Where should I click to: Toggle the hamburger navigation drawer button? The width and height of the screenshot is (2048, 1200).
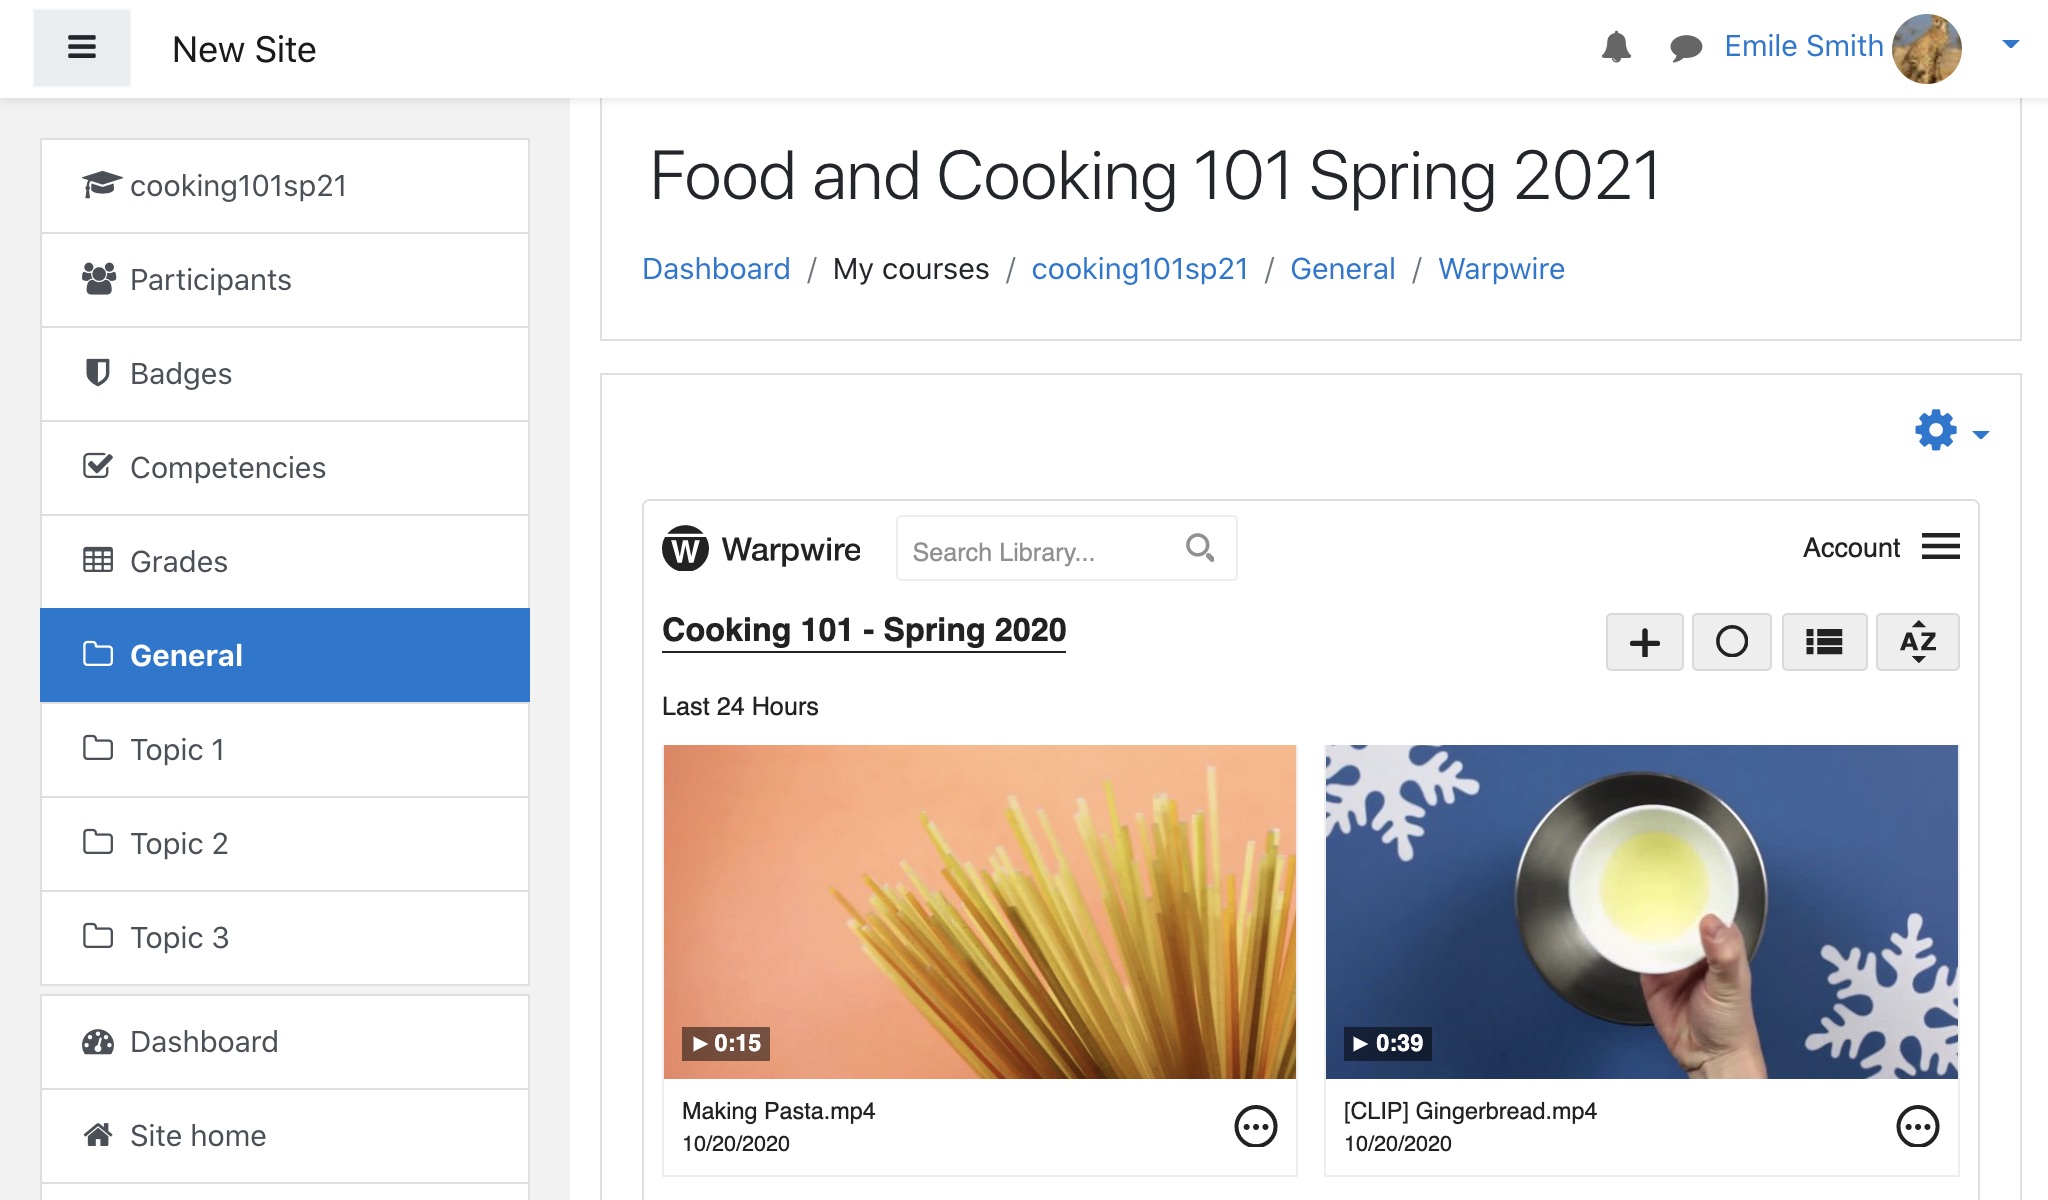(x=81, y=47)
